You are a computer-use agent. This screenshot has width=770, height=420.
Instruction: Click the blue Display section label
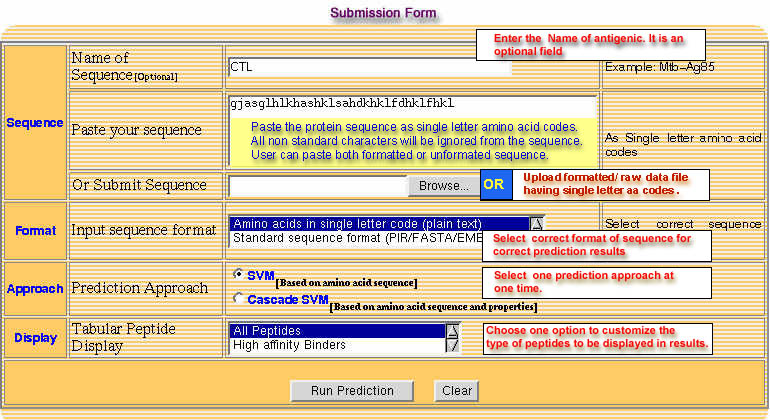click(x=35, y=338)
